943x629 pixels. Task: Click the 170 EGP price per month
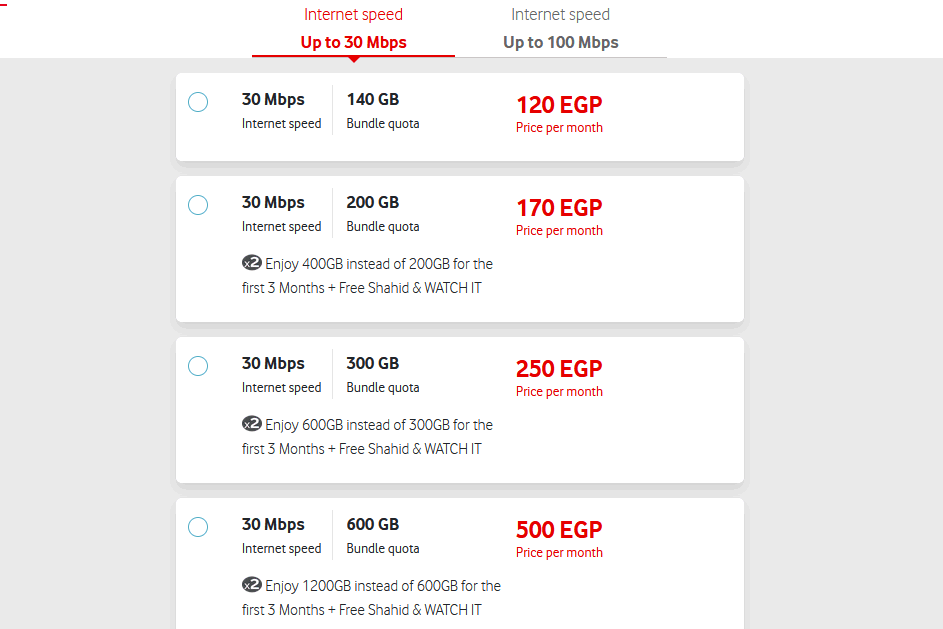559,208
